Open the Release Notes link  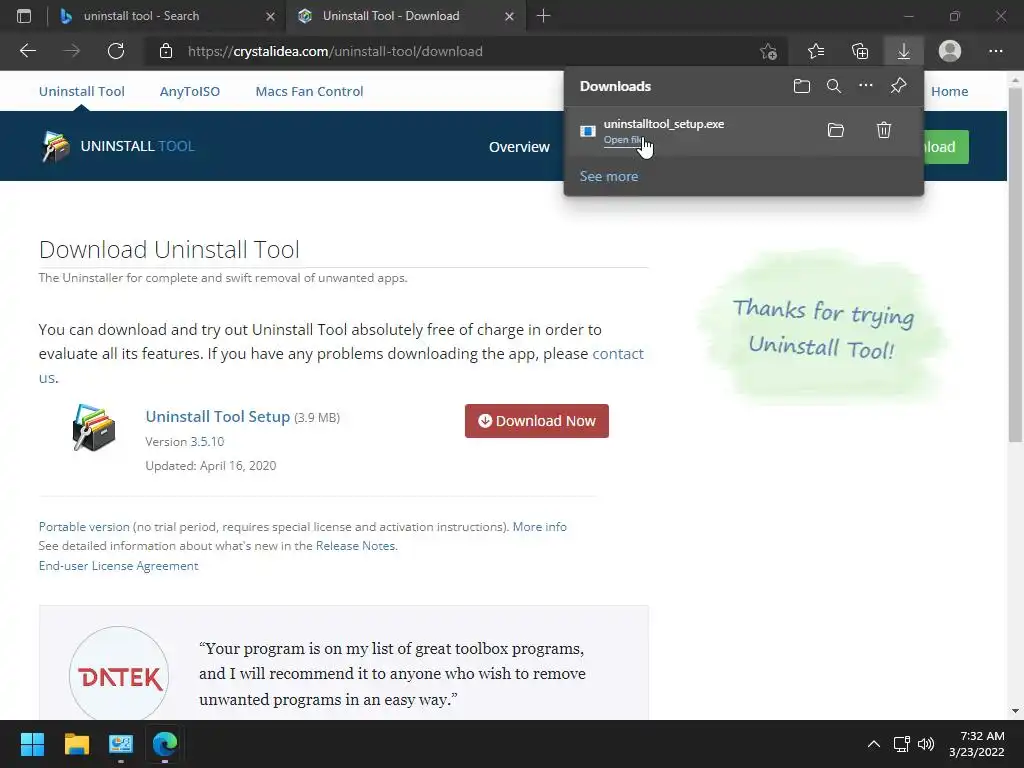pyautogui.click(x=355, y=545)
